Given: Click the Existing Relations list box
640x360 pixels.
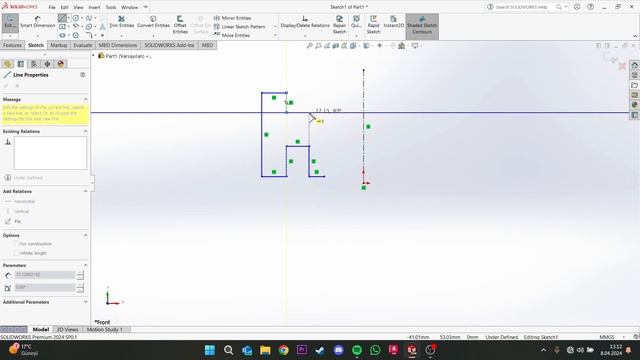Looking at the screenshot, I should (51, 153).
